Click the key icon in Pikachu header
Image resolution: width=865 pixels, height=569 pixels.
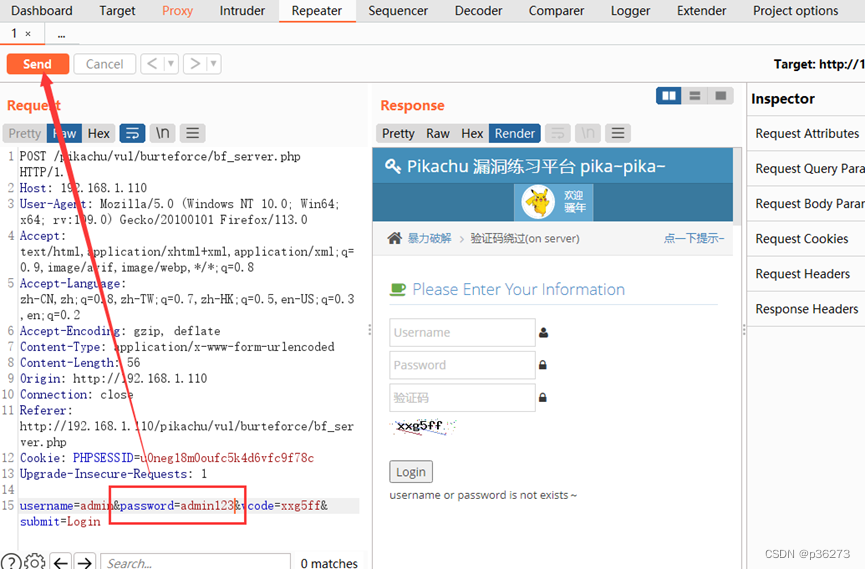pyautogui.click(x=392, y=166)
